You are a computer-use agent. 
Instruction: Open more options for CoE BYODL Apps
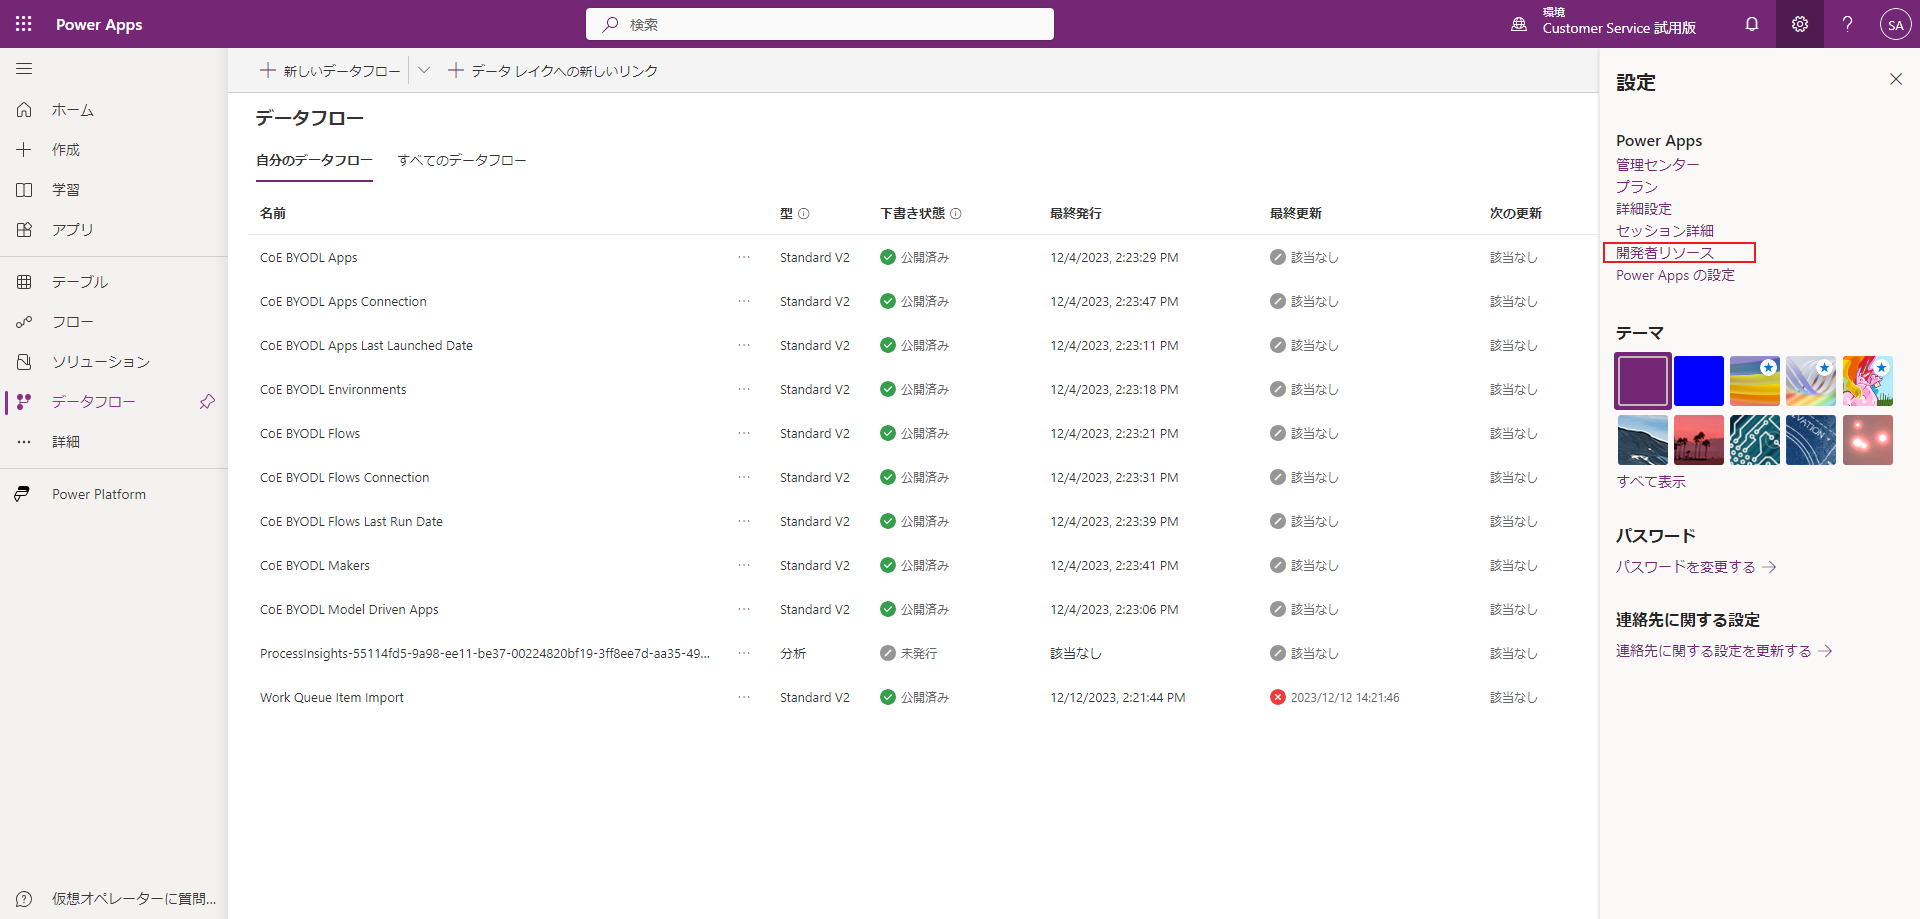tap(744, 257)
